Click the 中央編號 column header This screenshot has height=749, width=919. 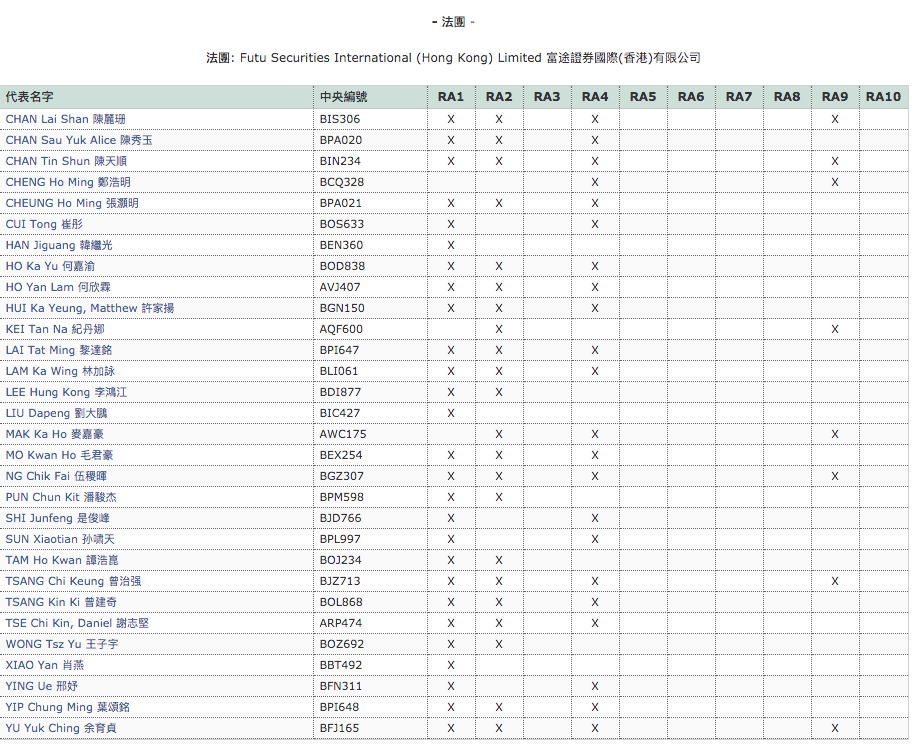pos(370,97)
